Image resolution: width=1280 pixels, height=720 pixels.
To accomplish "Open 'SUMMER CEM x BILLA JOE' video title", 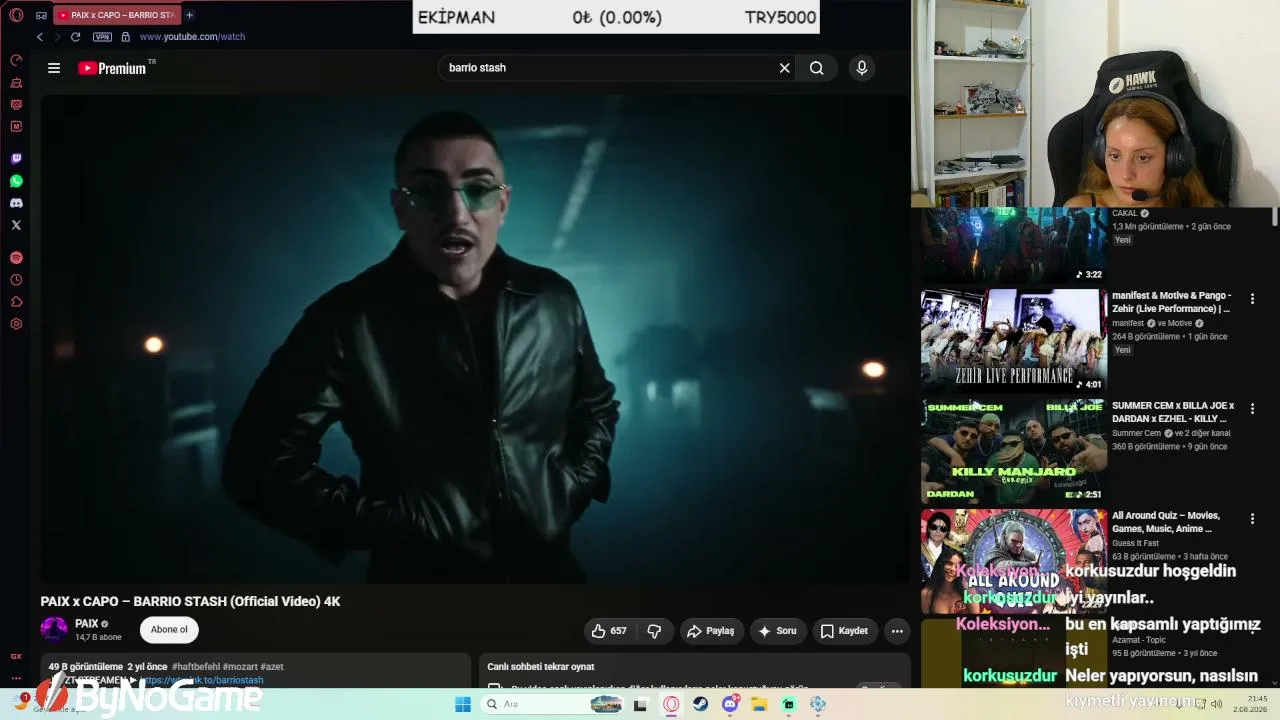I will click(x=1174, y=412).
